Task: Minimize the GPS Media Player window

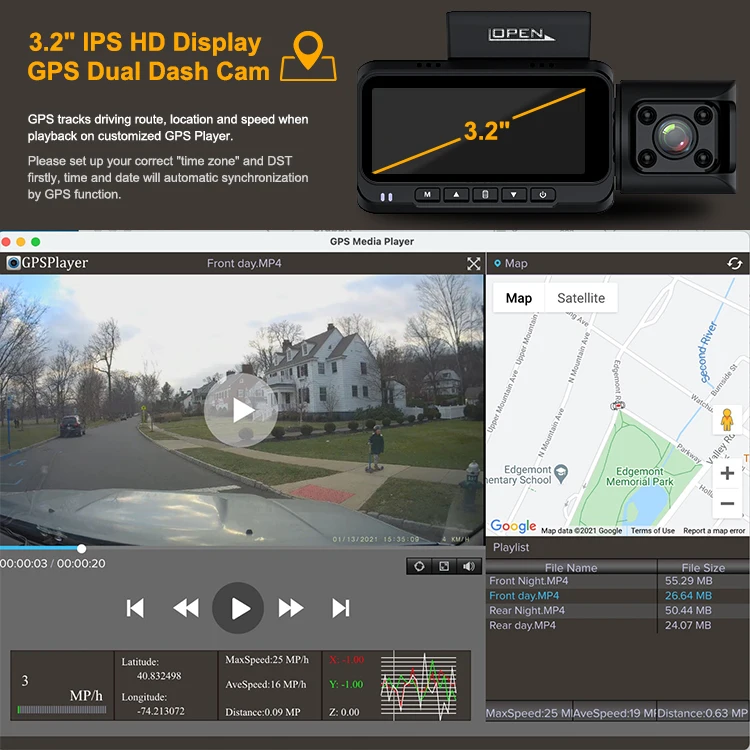Action: tap(21, 242)
